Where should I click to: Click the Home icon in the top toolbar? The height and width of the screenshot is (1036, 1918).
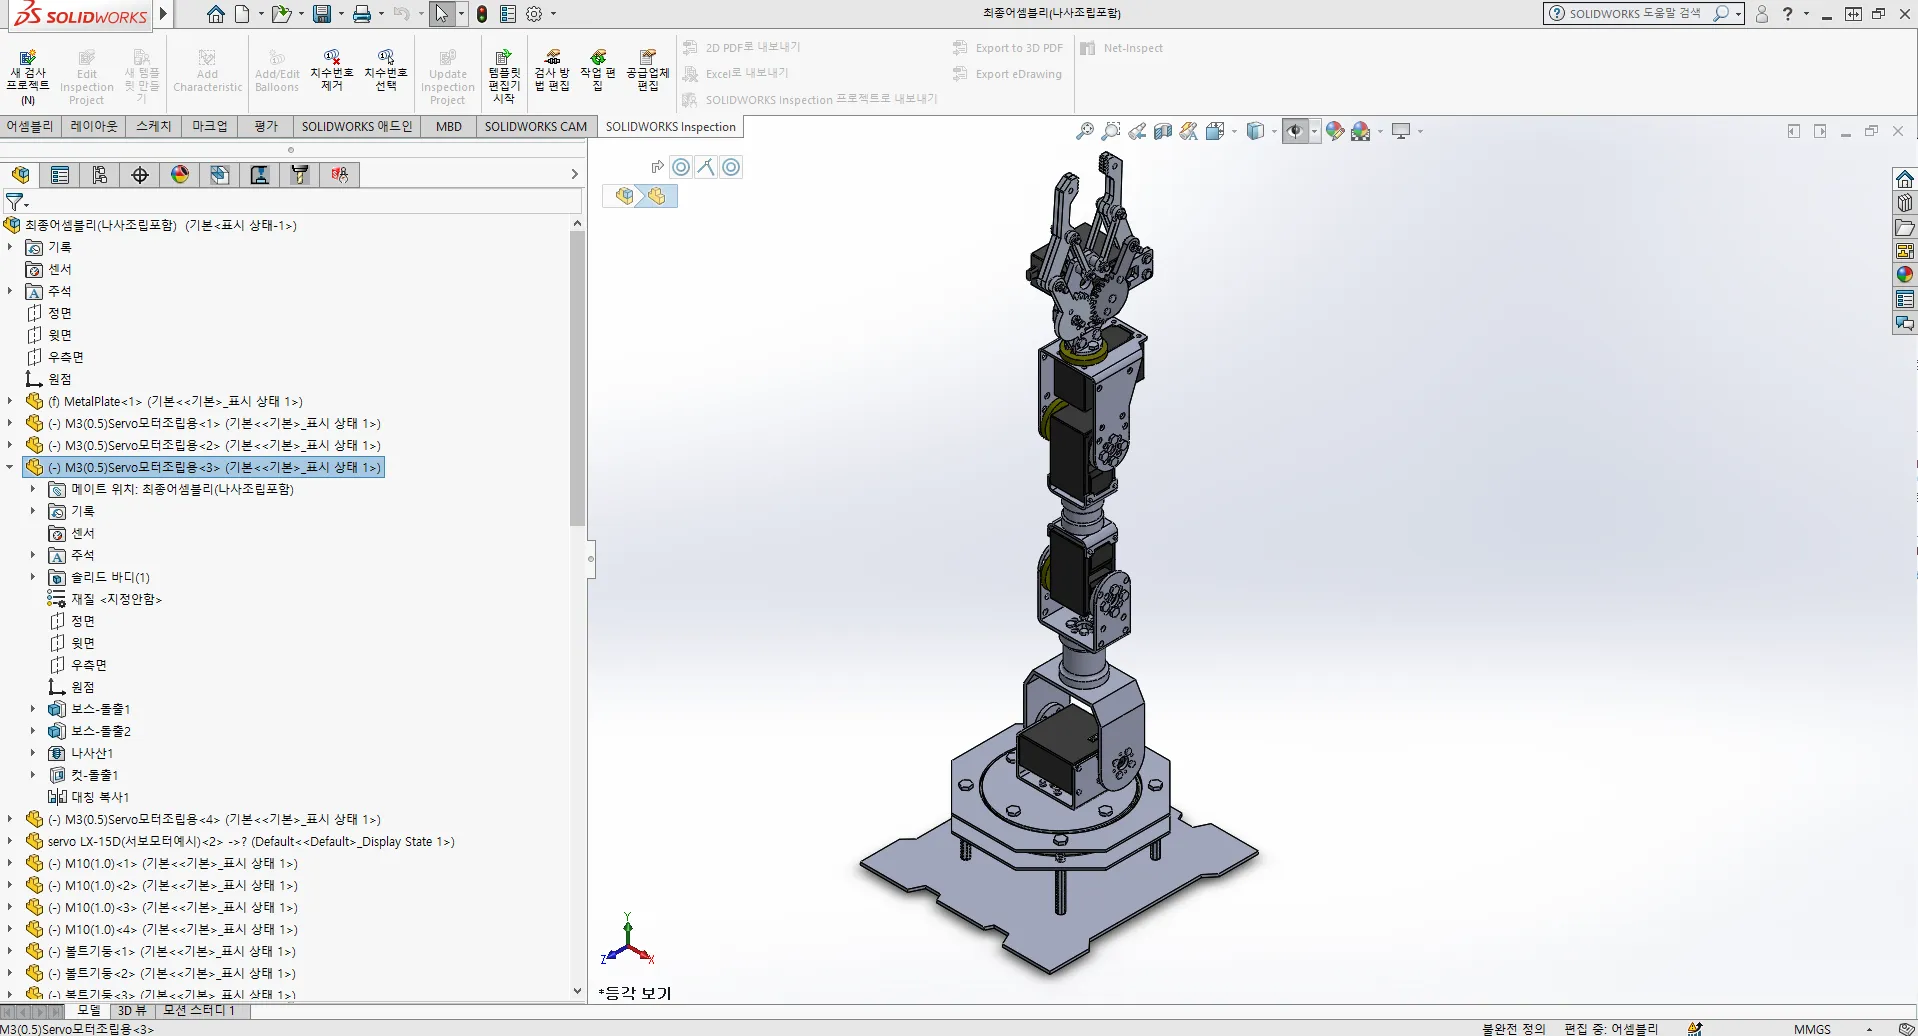click(216, 14)
